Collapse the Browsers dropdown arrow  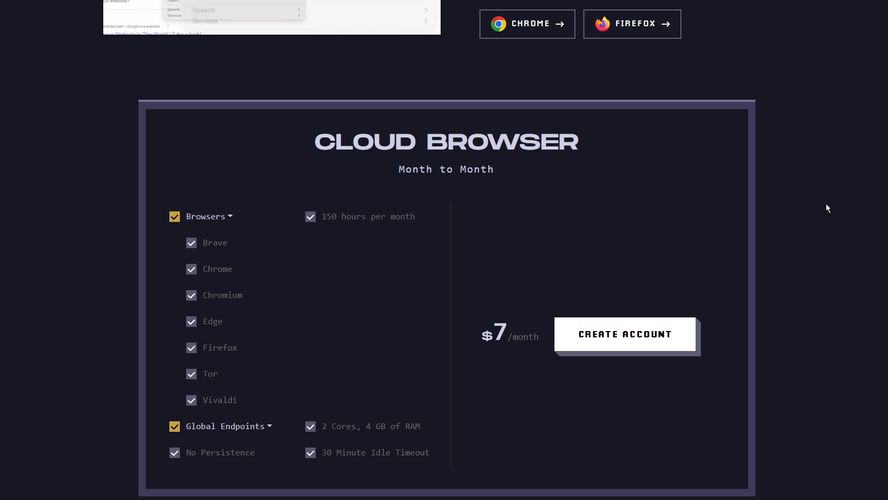pyautogui.click(x=230, y=216)
